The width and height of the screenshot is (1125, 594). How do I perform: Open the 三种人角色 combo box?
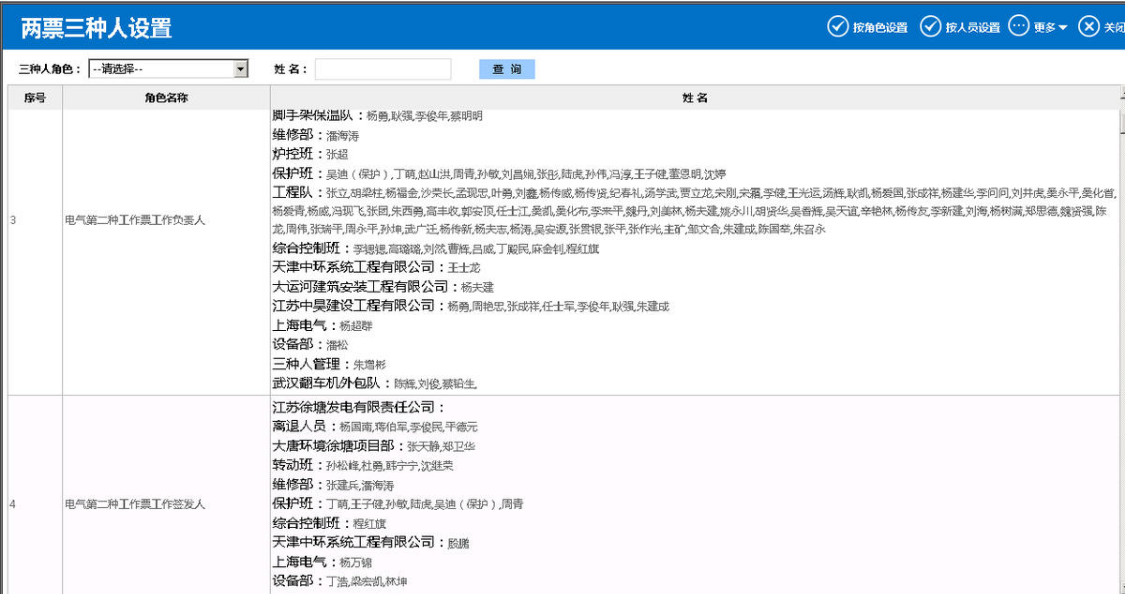click(168, 69)
